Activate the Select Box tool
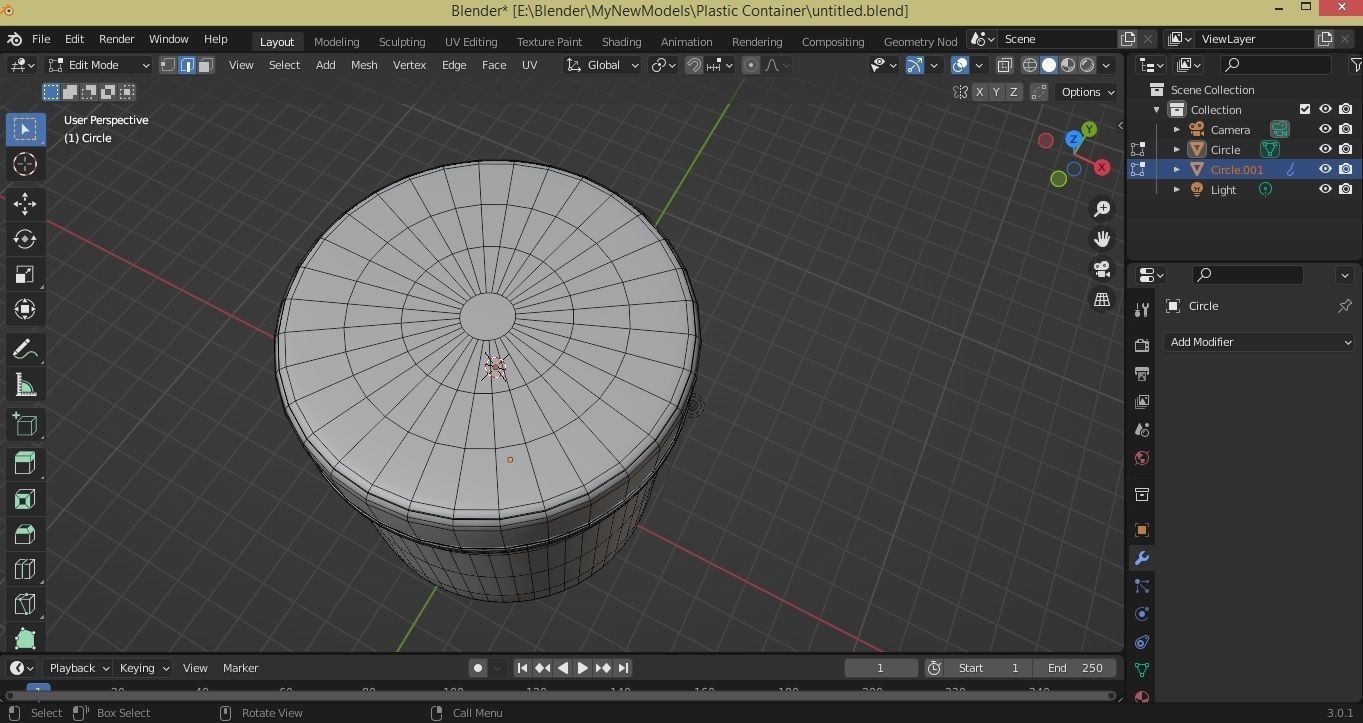1363x723 pixels. click(x=25, y=129)
